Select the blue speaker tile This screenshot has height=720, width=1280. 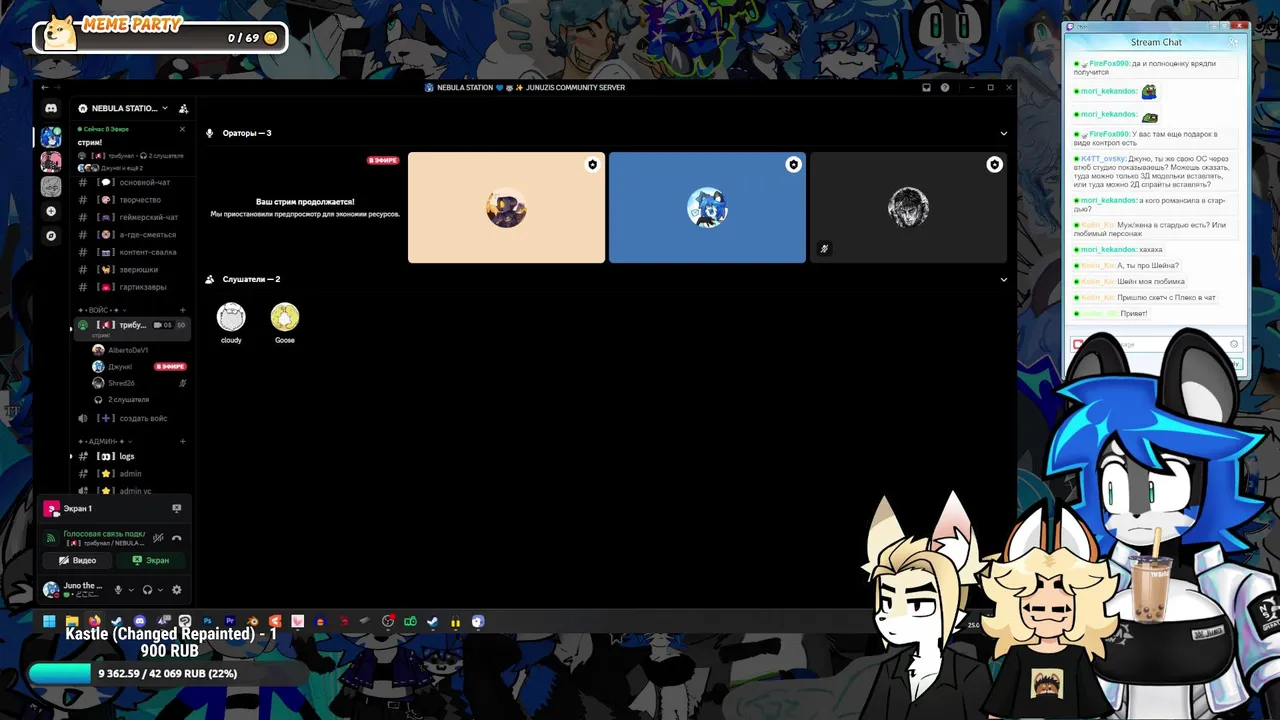pos(707,207)
